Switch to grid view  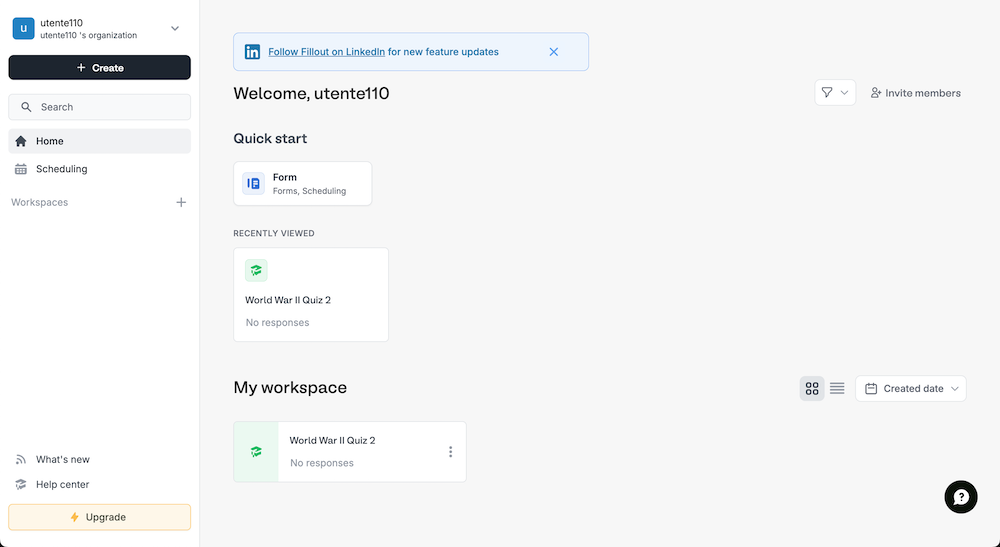pos(812,388)
